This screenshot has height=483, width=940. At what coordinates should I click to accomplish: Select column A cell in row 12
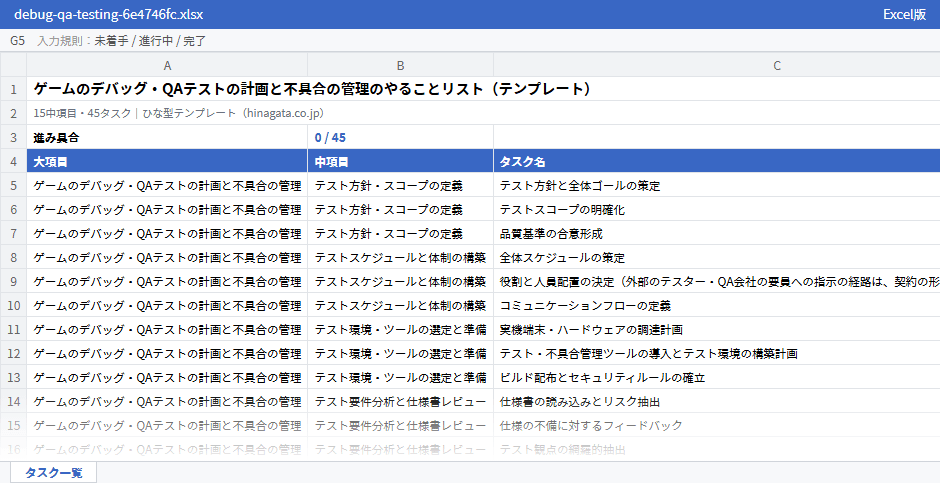[167, 353]
